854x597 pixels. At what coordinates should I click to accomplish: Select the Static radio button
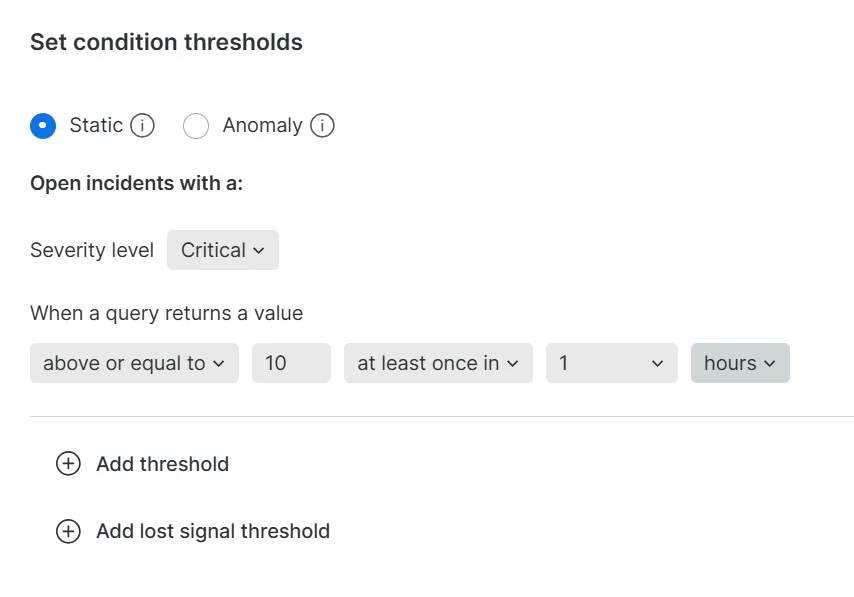click(x=43, y=126)
